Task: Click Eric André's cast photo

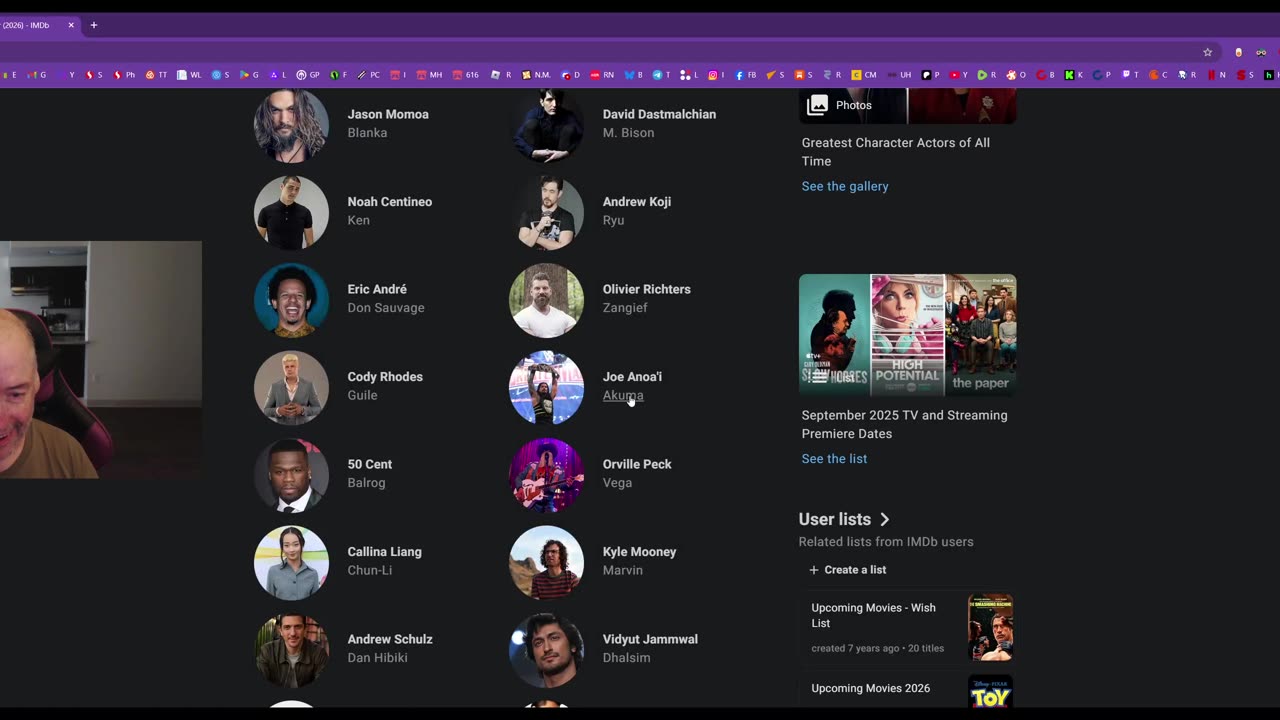Action: pyautogui.click(x=291, y=300)
